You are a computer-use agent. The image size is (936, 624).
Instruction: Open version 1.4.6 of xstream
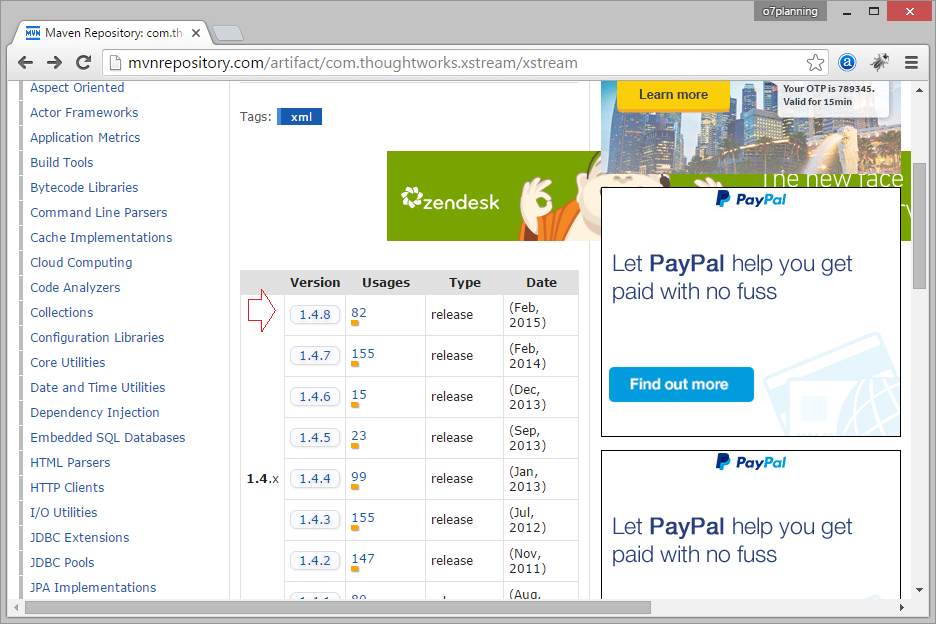[x=315, y=397]
